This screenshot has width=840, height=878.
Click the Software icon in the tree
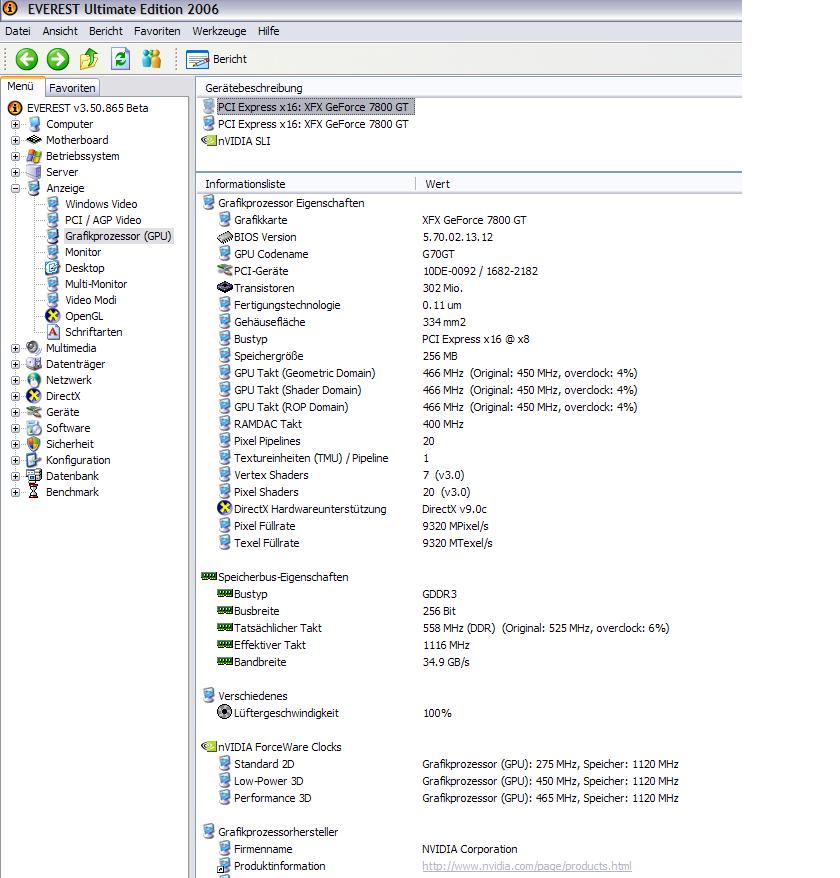pyautogui.click(x=34, y=428)
